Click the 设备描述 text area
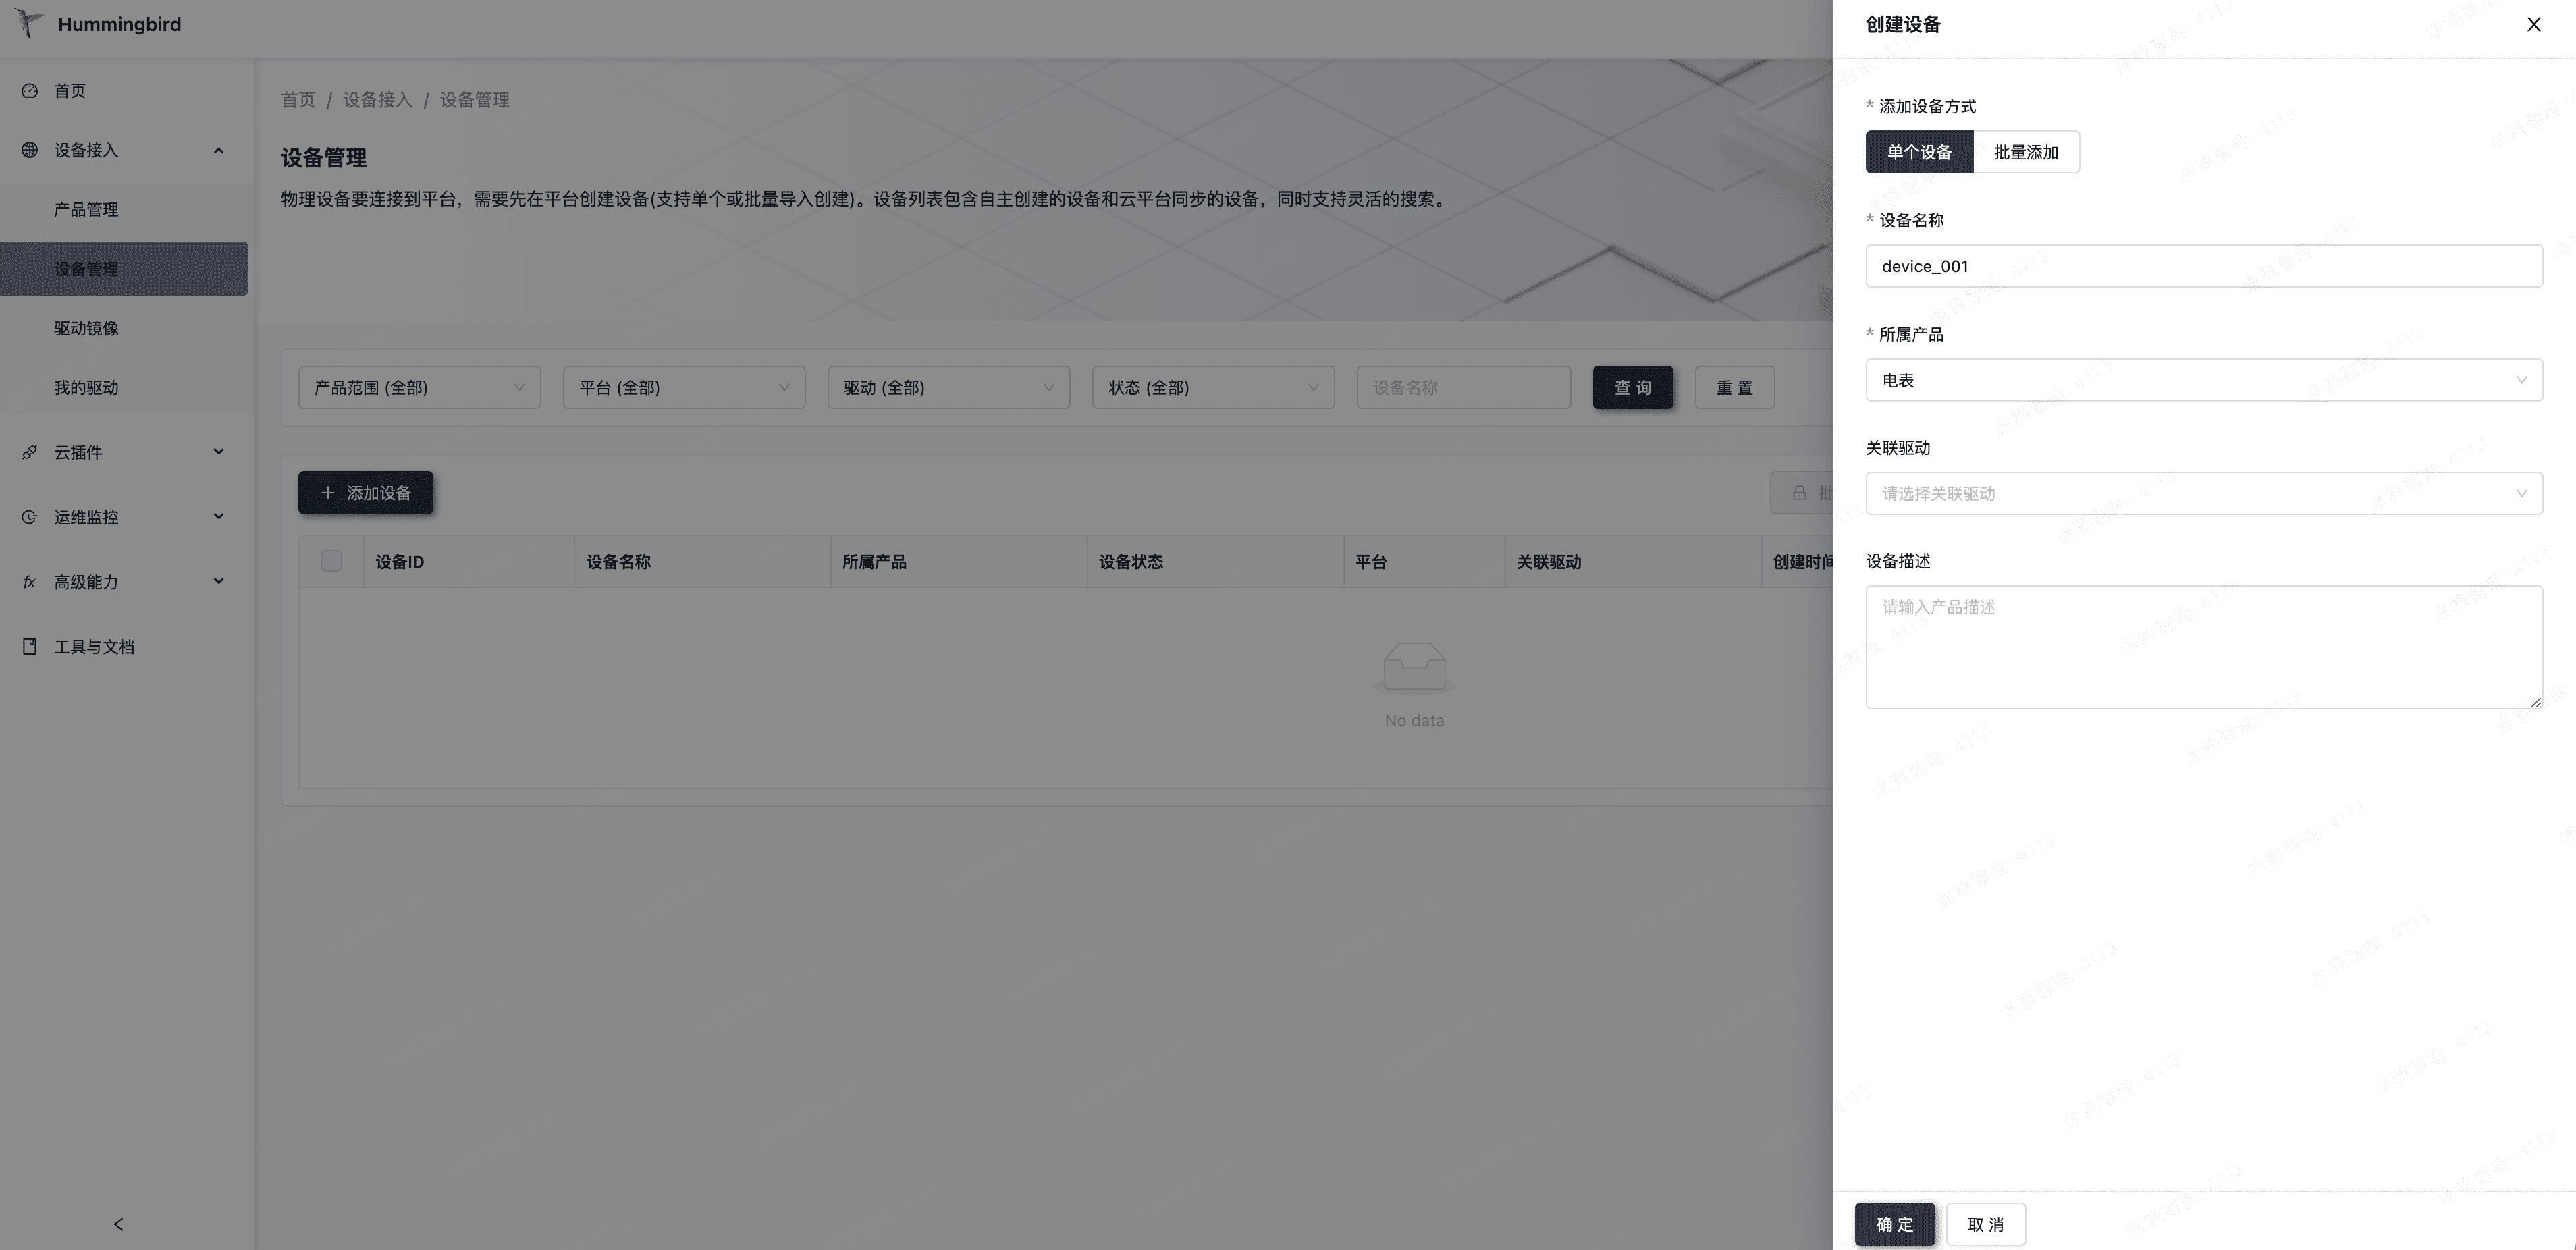2576x1250 pixels. [x=2203, y=647]
